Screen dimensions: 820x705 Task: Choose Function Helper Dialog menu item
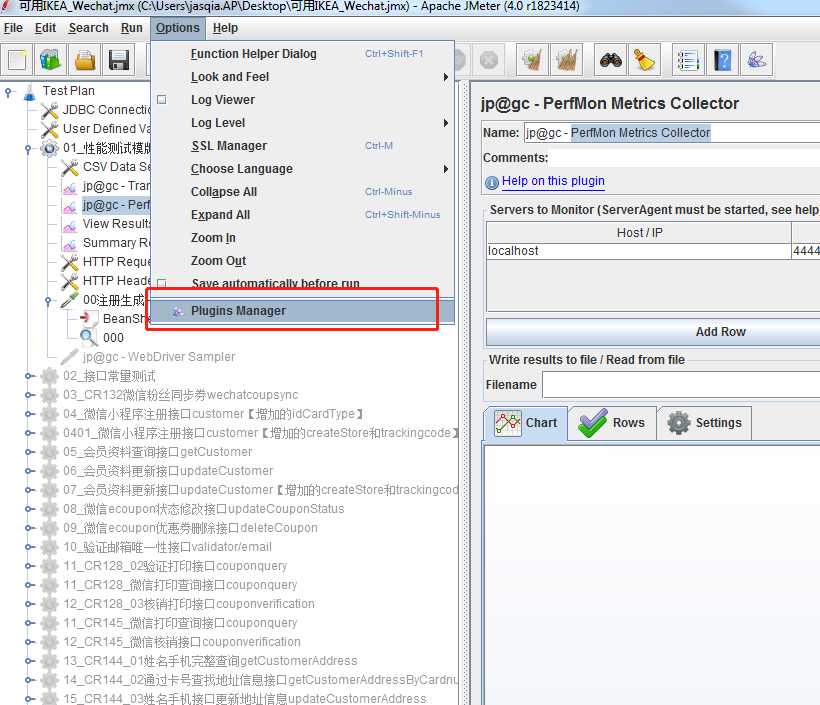click(303, 54)
